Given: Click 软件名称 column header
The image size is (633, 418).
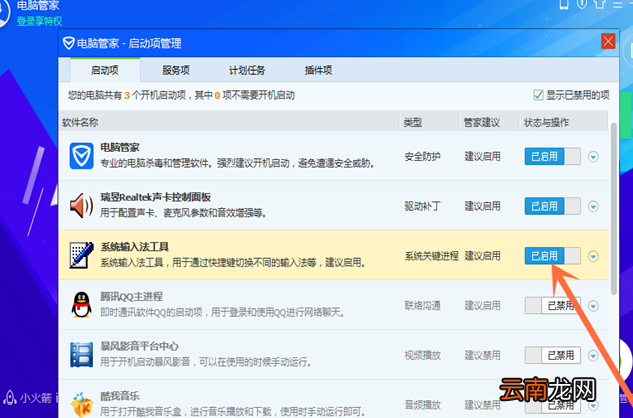Looking at the screenshot, I should [x=80, y=122].
